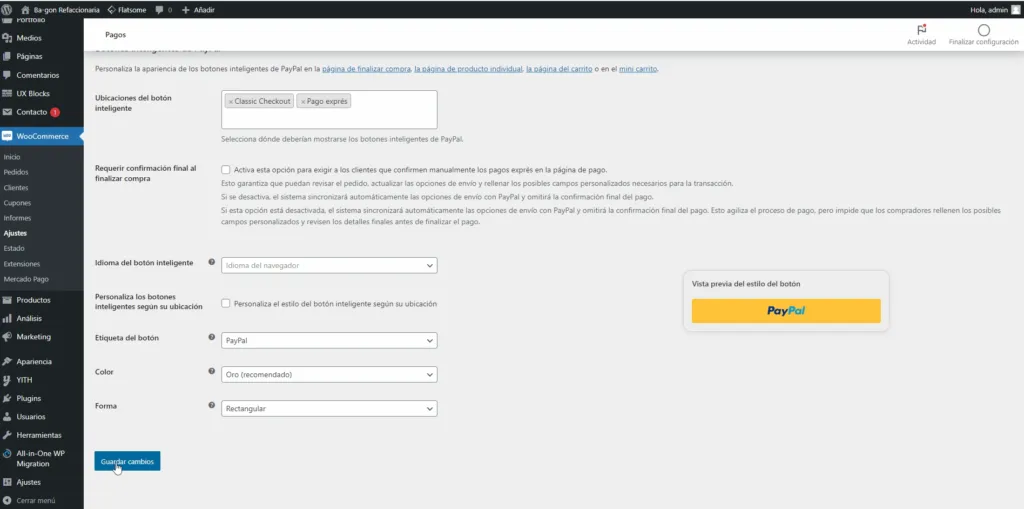
Task: Click the Guardar cambios button
Action: point(127,461)
